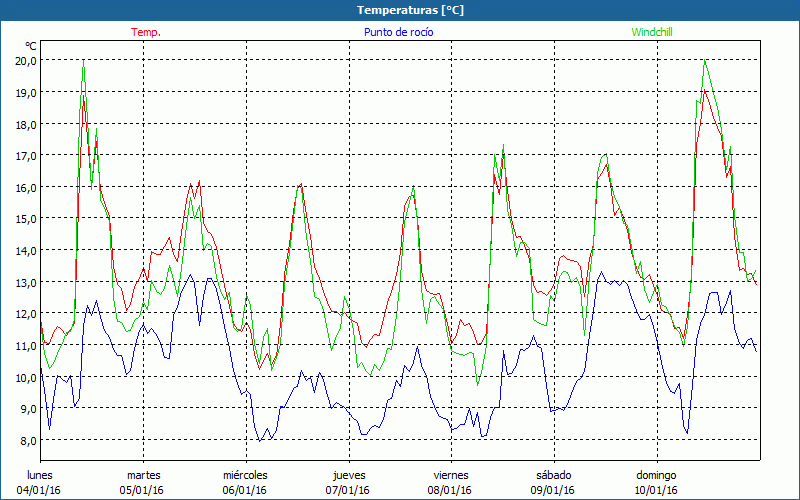Select the 'martes 05/01/16' date label
The height and width of the screenshot is (500, 800).
tap(143, 482)
